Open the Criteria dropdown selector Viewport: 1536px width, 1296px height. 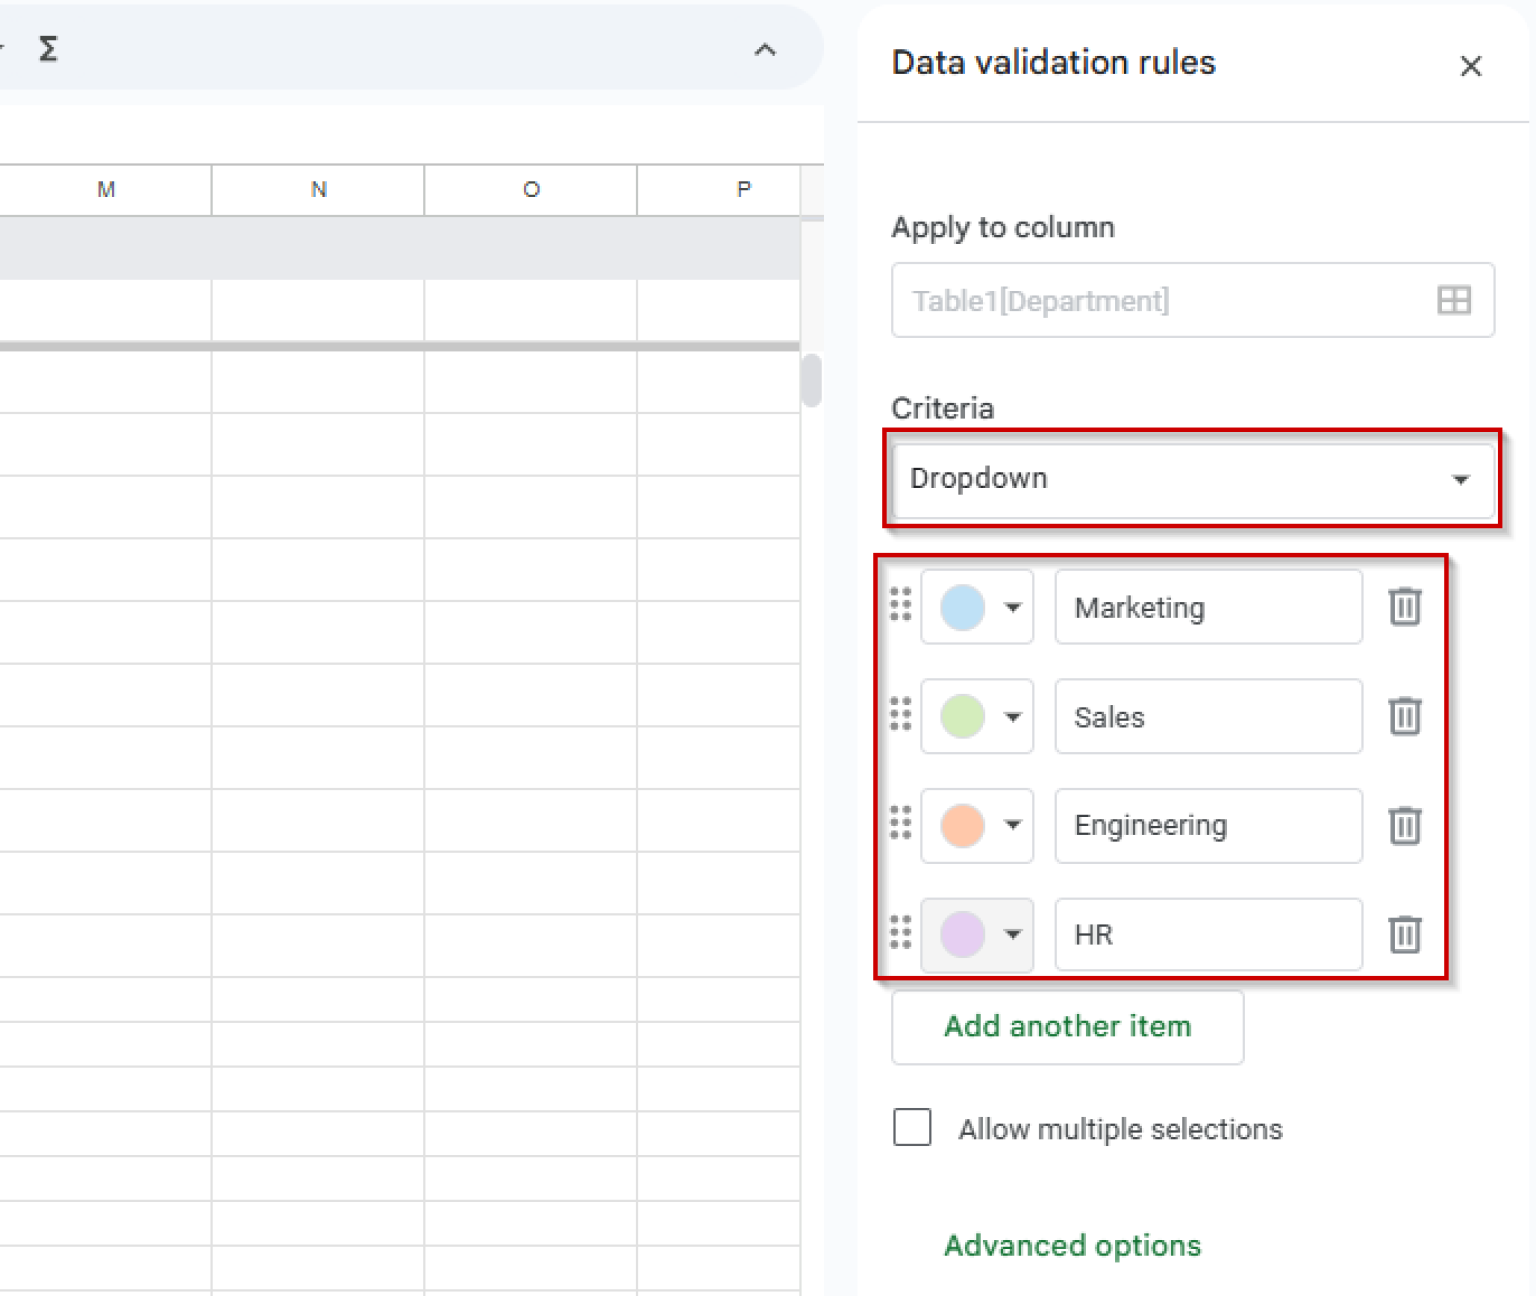1192,480
